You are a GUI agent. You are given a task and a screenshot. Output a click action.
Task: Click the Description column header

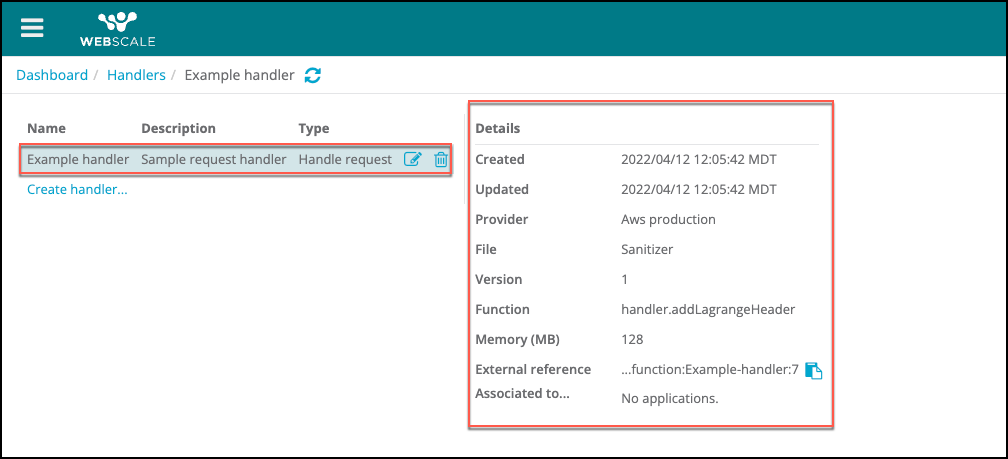tap(178, 128)
